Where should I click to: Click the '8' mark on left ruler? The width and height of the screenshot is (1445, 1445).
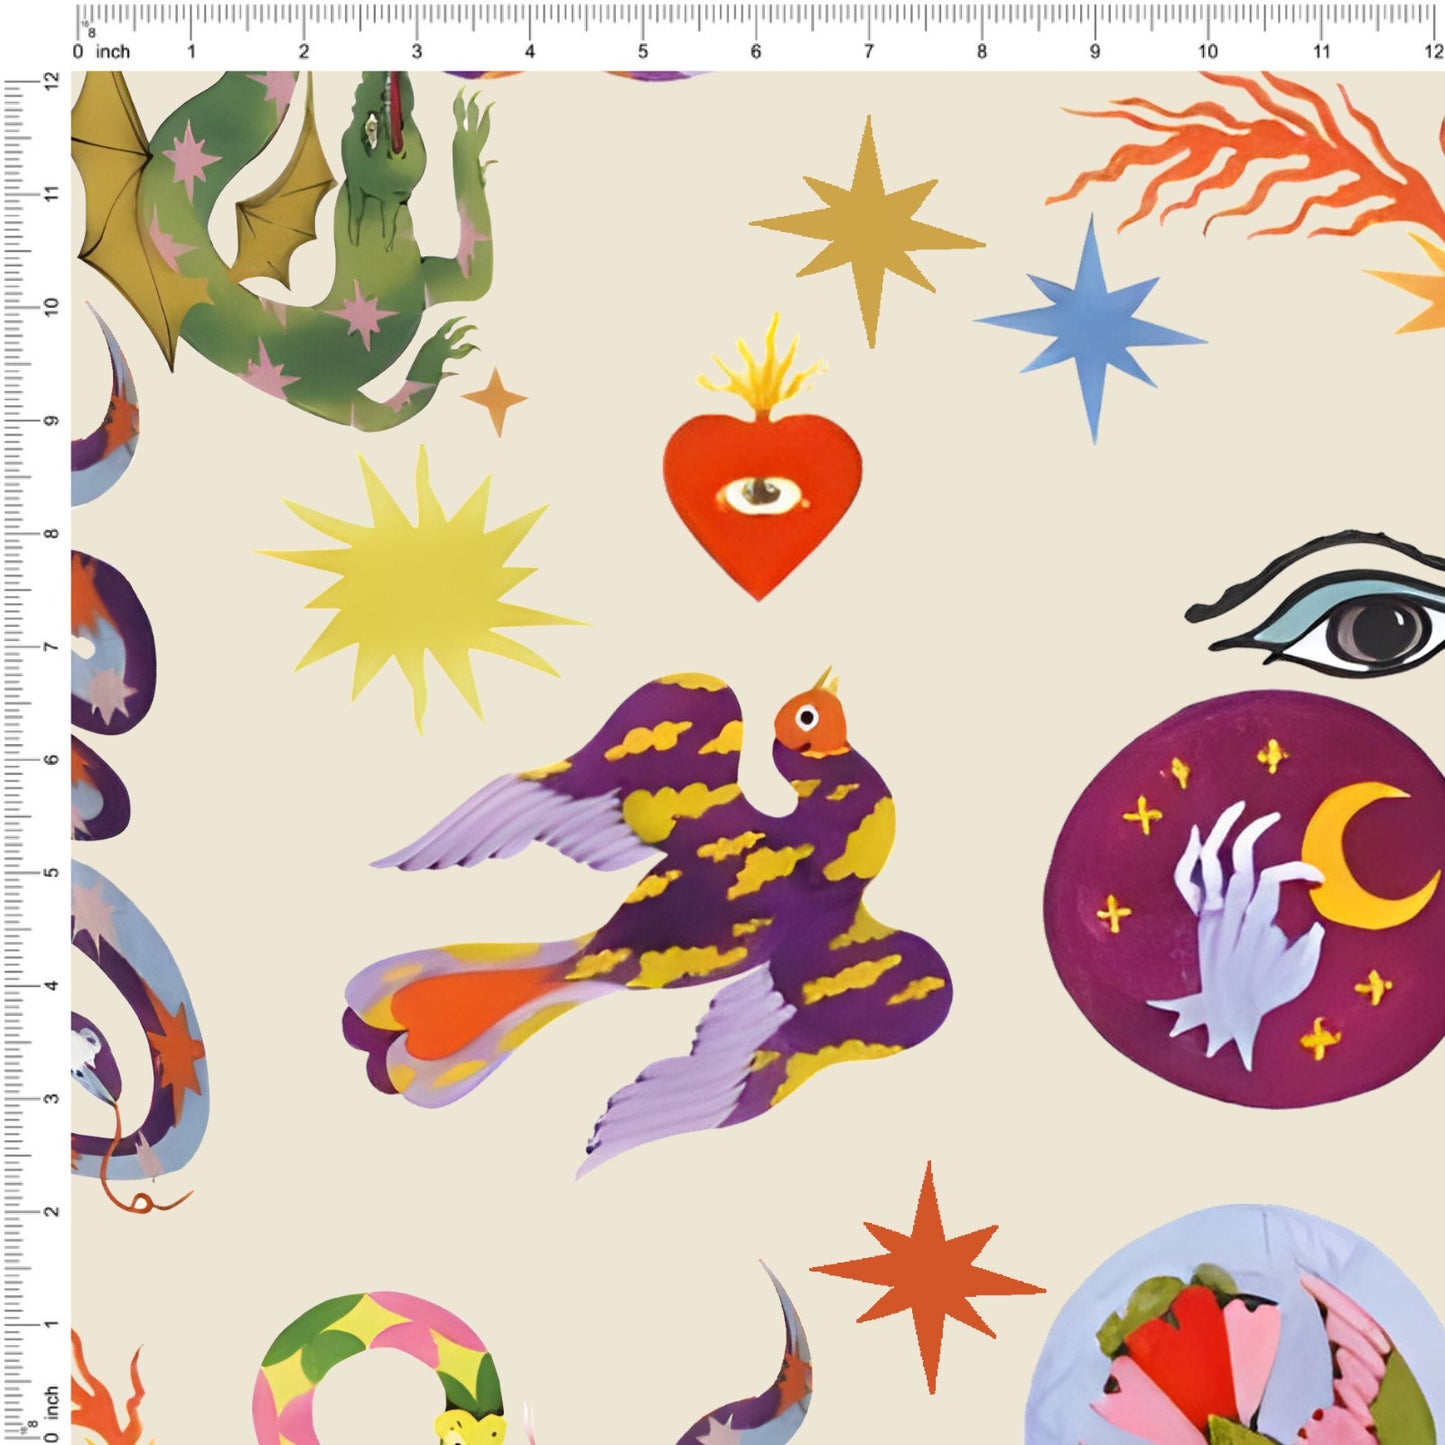pyautogui.click(x=52, y=533)
